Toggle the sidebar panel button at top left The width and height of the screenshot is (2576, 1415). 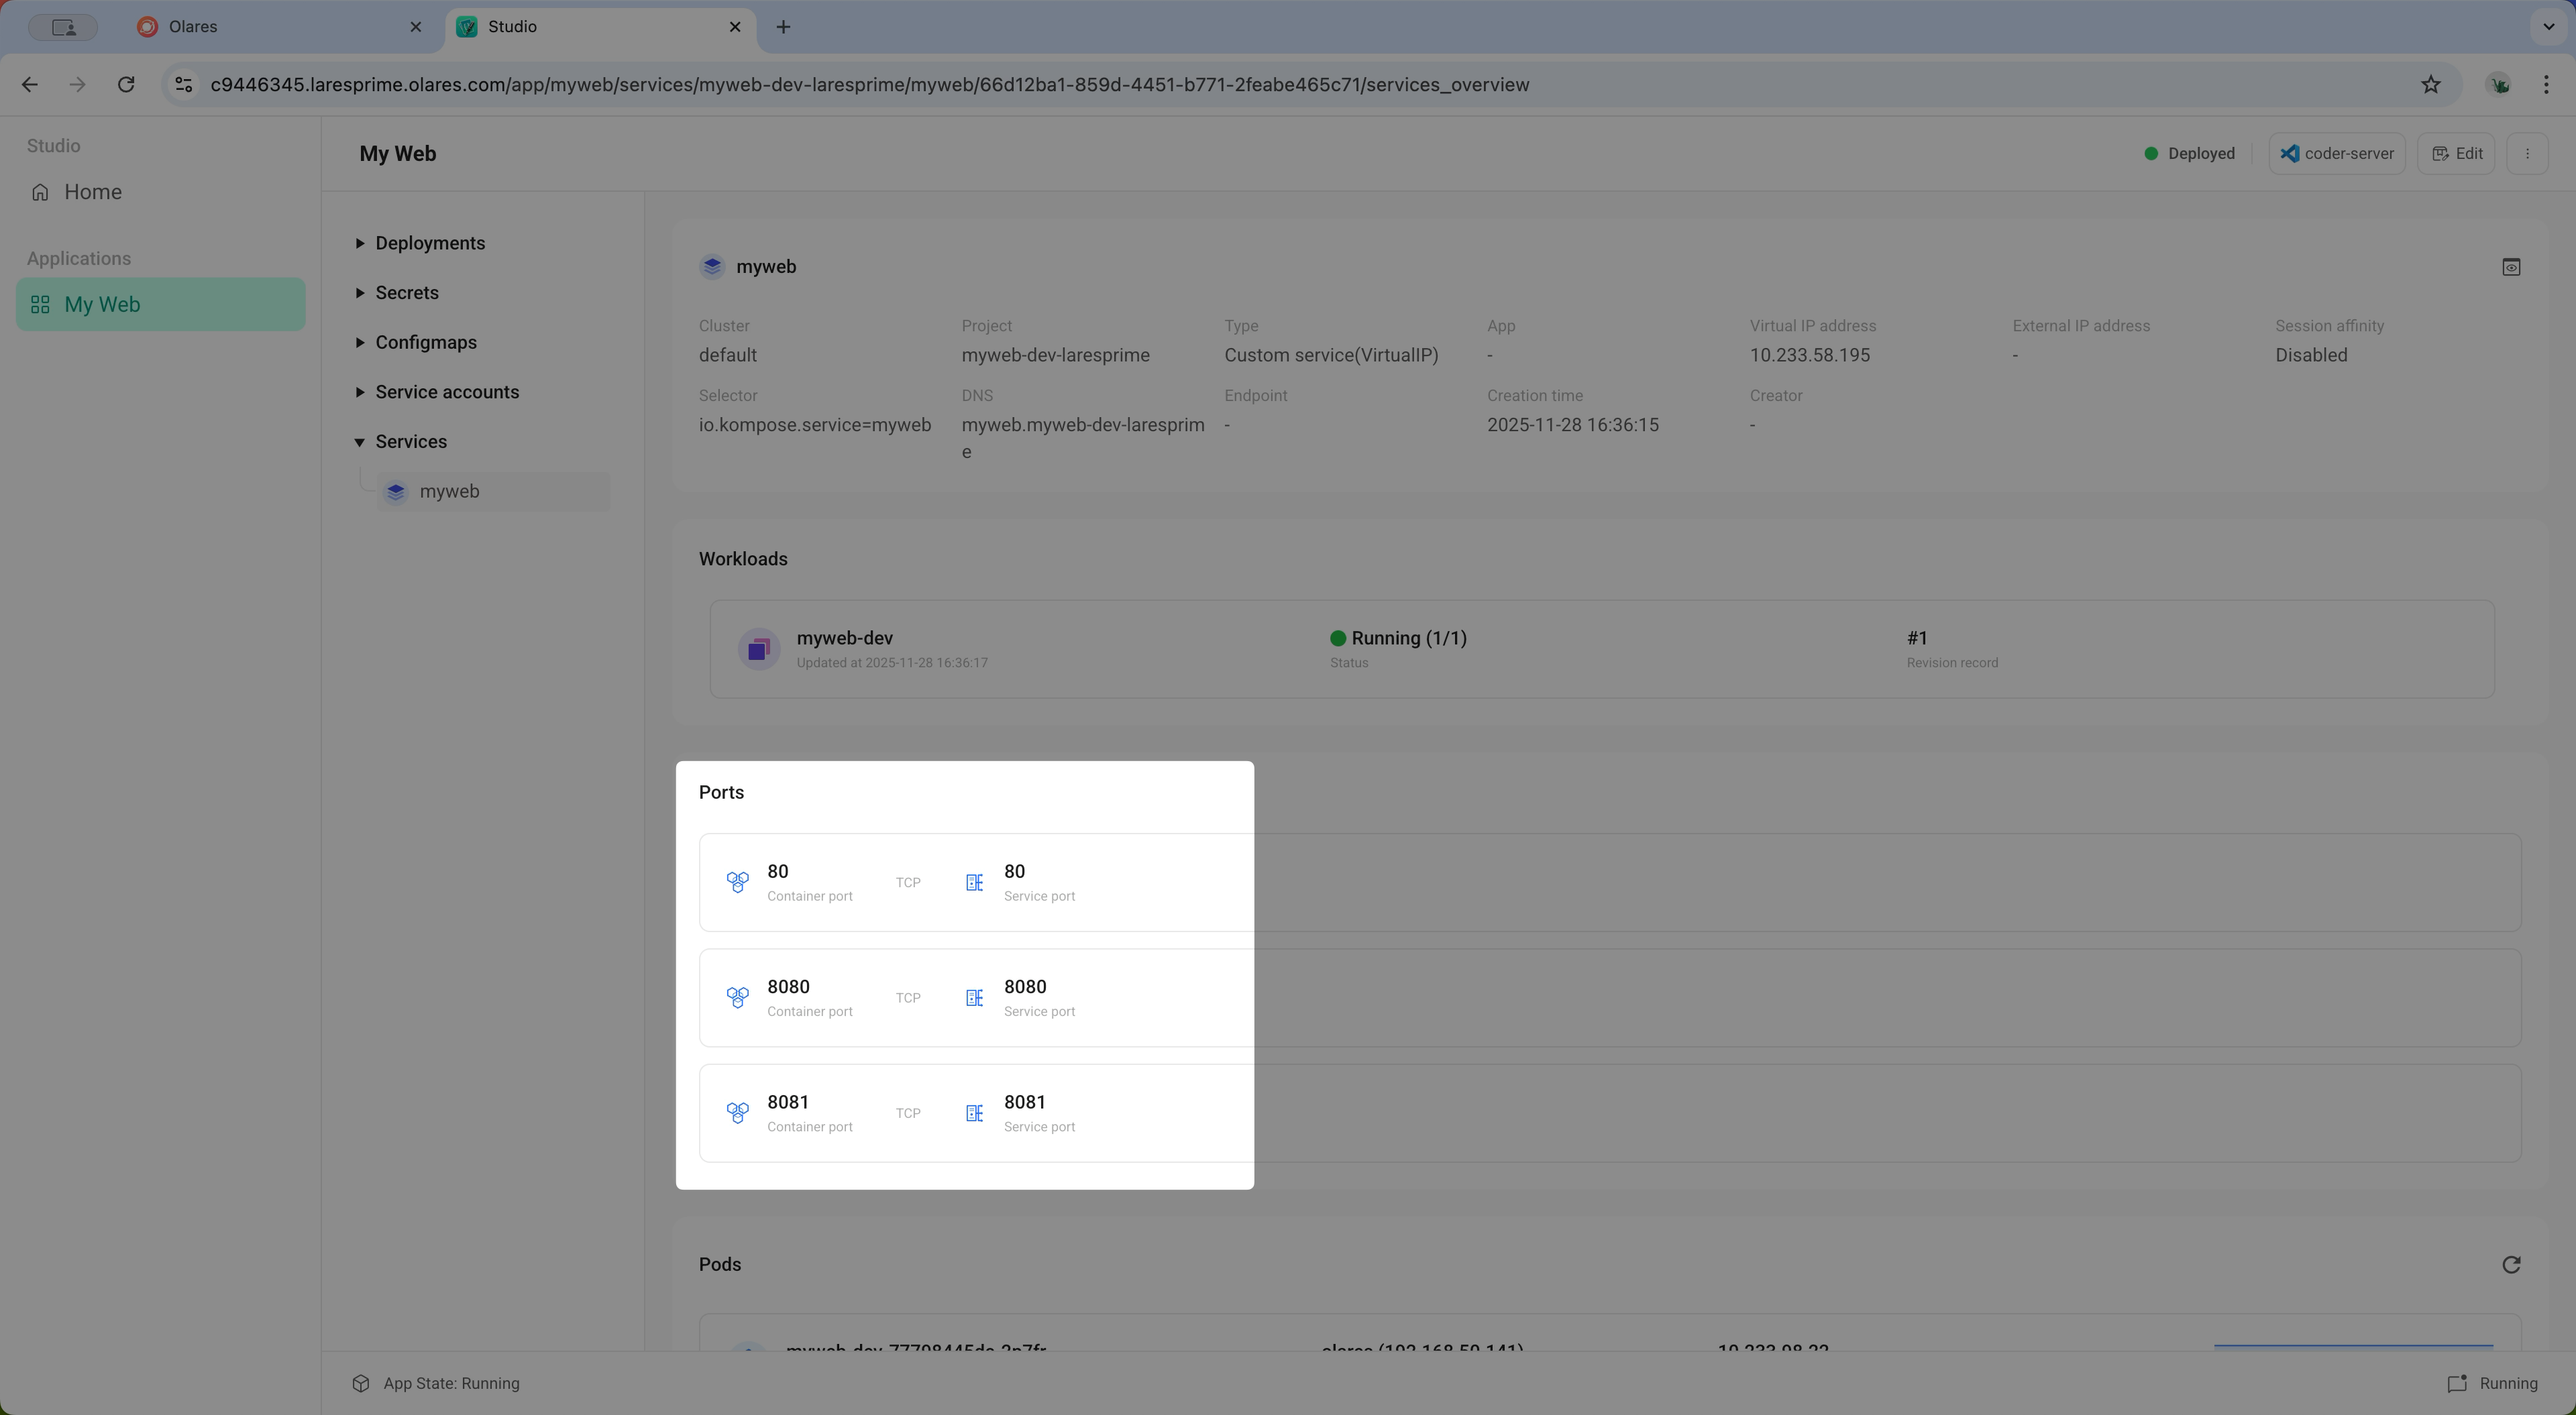[63, 27]
